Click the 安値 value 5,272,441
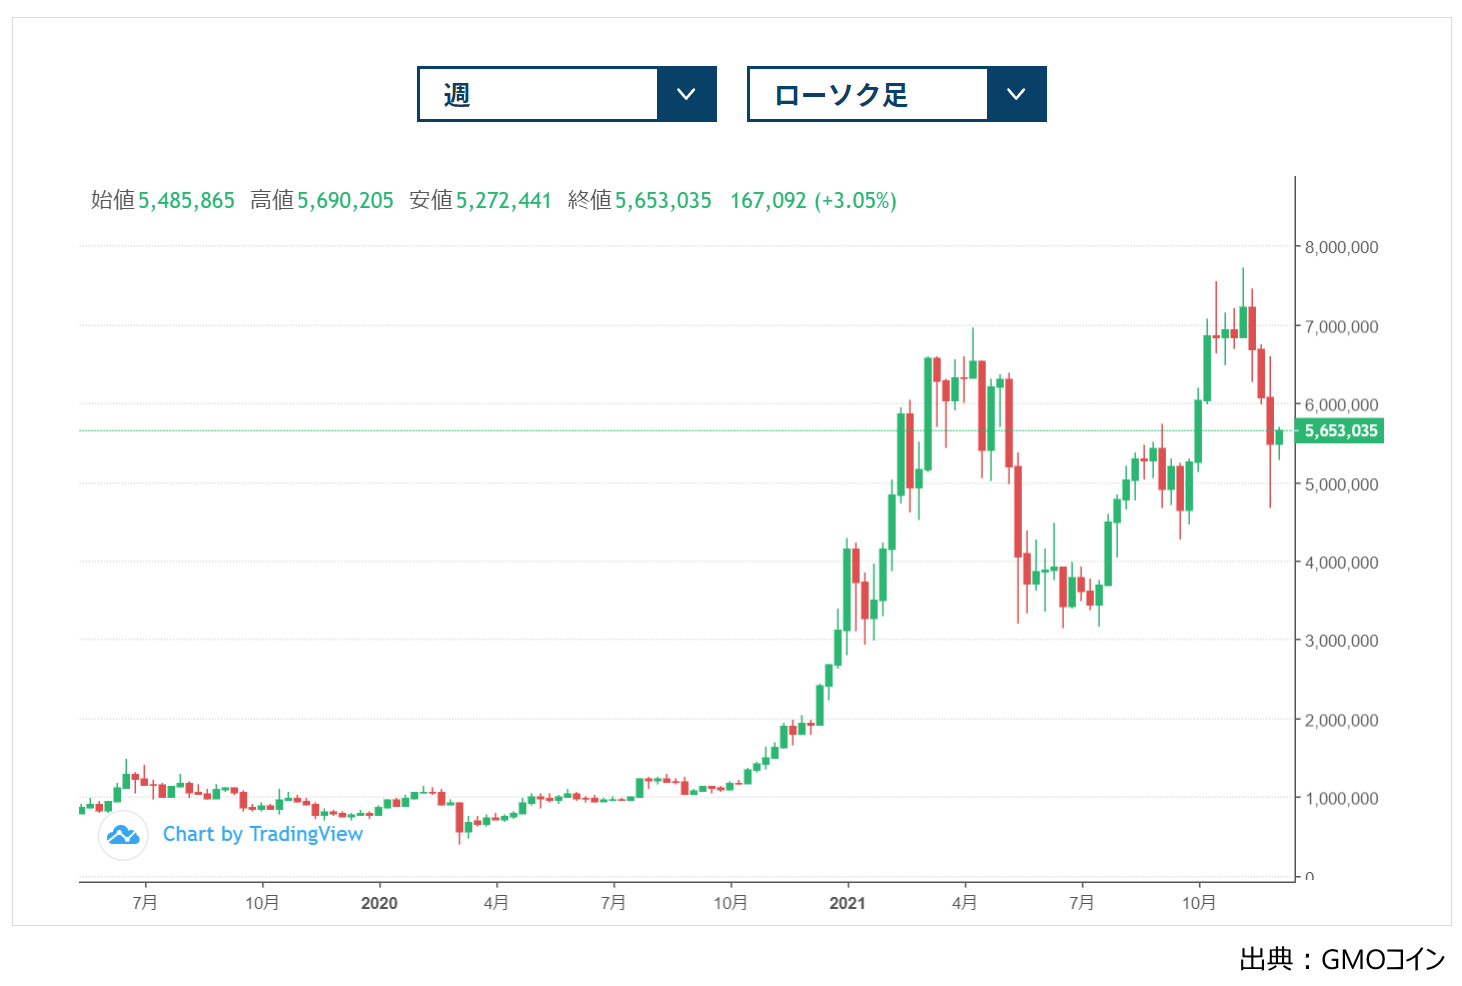Image resolution: width=1462 pixels, height=986 pixels. [503, 200]
